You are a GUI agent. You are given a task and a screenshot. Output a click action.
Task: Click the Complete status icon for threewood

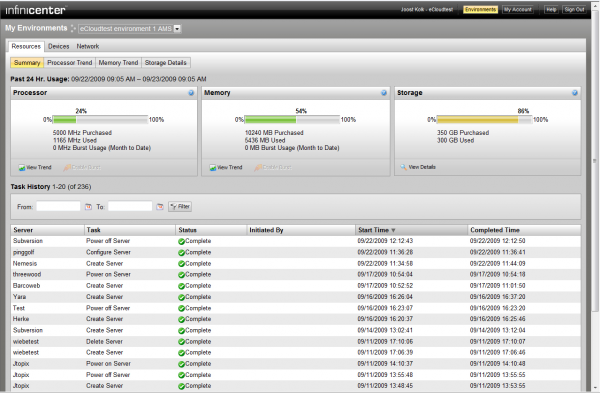tap(181, 275)
